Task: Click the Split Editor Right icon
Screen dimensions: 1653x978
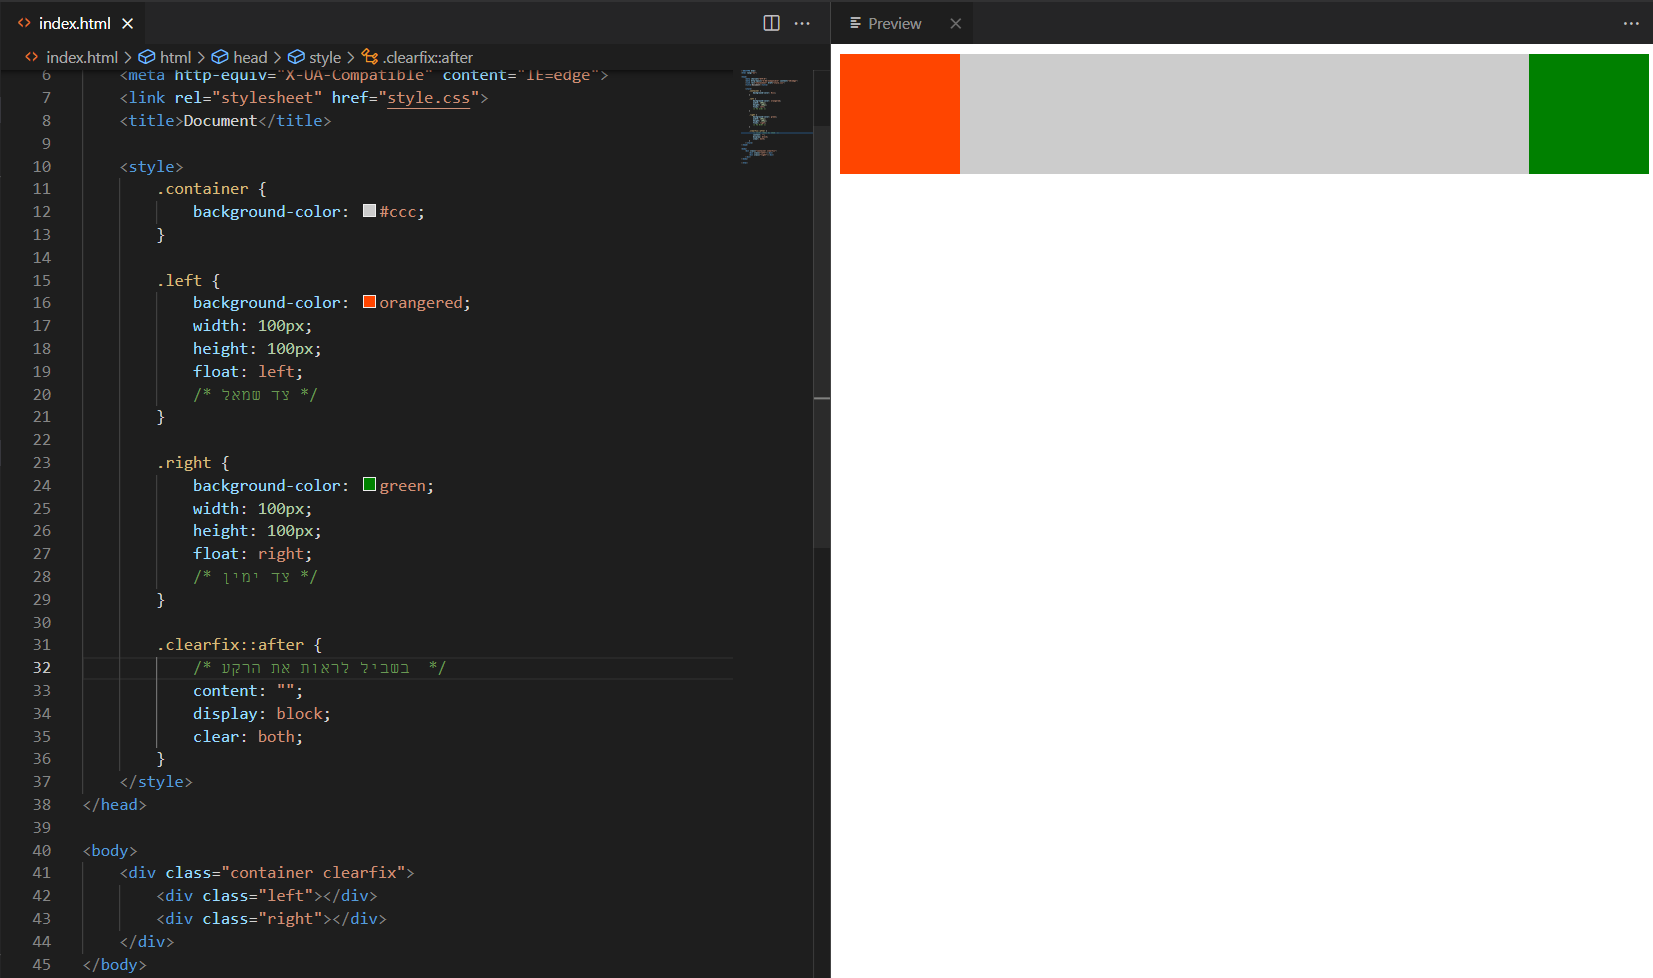Action: 771,23
